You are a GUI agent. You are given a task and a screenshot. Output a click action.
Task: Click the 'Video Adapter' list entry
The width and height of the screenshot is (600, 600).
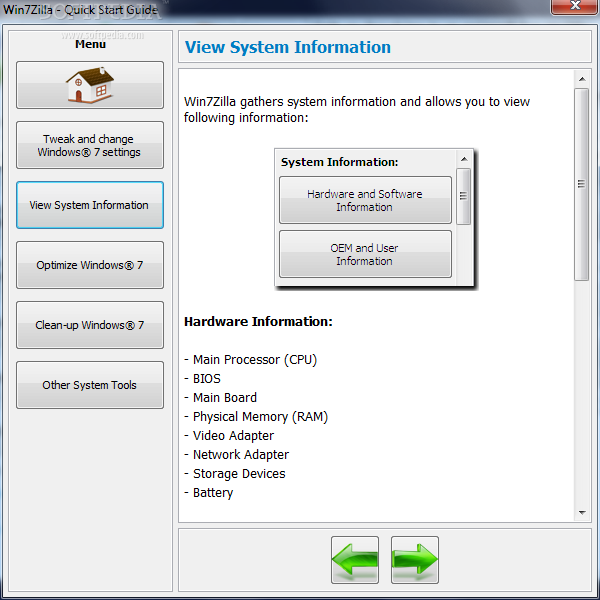tap(233, 436)
